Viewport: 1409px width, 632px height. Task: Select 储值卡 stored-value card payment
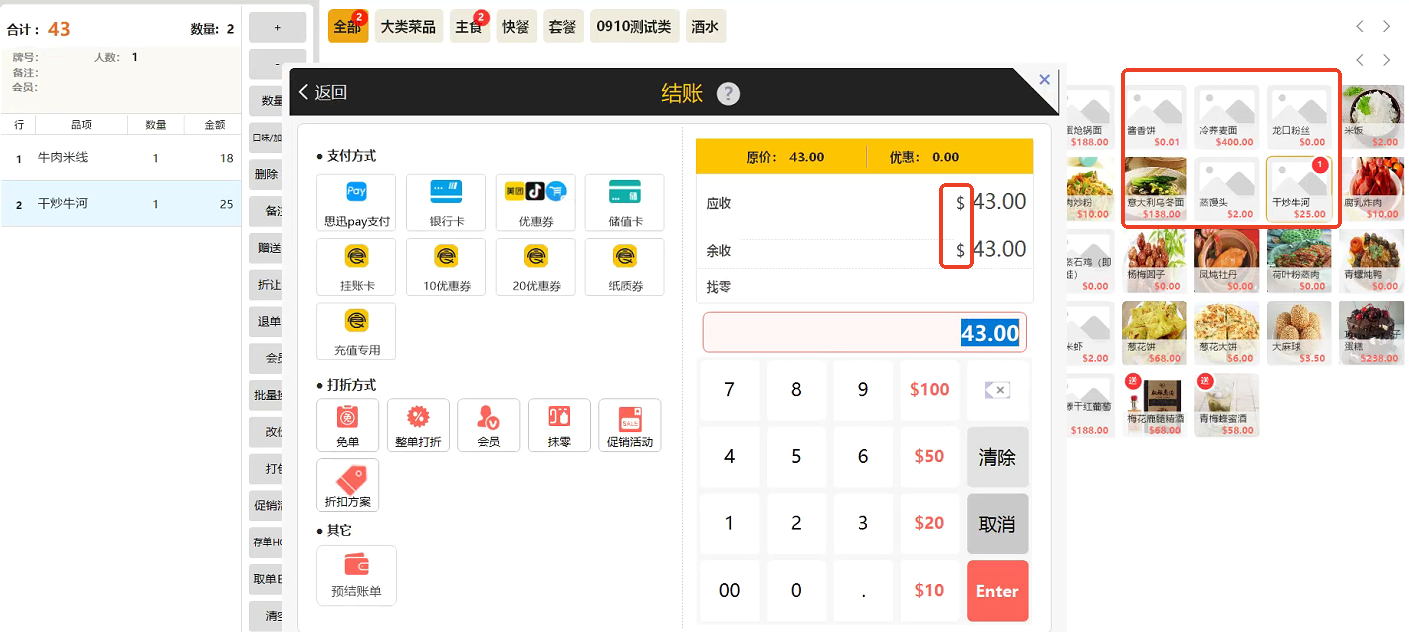(624, 202)
